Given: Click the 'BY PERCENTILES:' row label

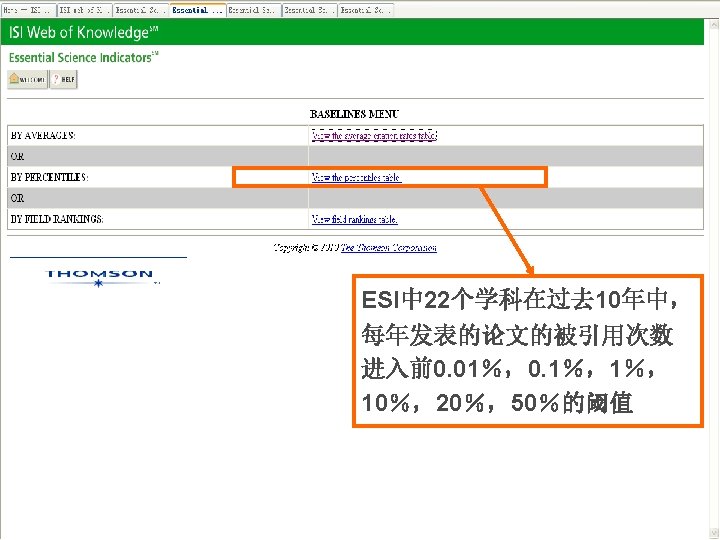Looking at the screenshot, I should tap(49, 177).
